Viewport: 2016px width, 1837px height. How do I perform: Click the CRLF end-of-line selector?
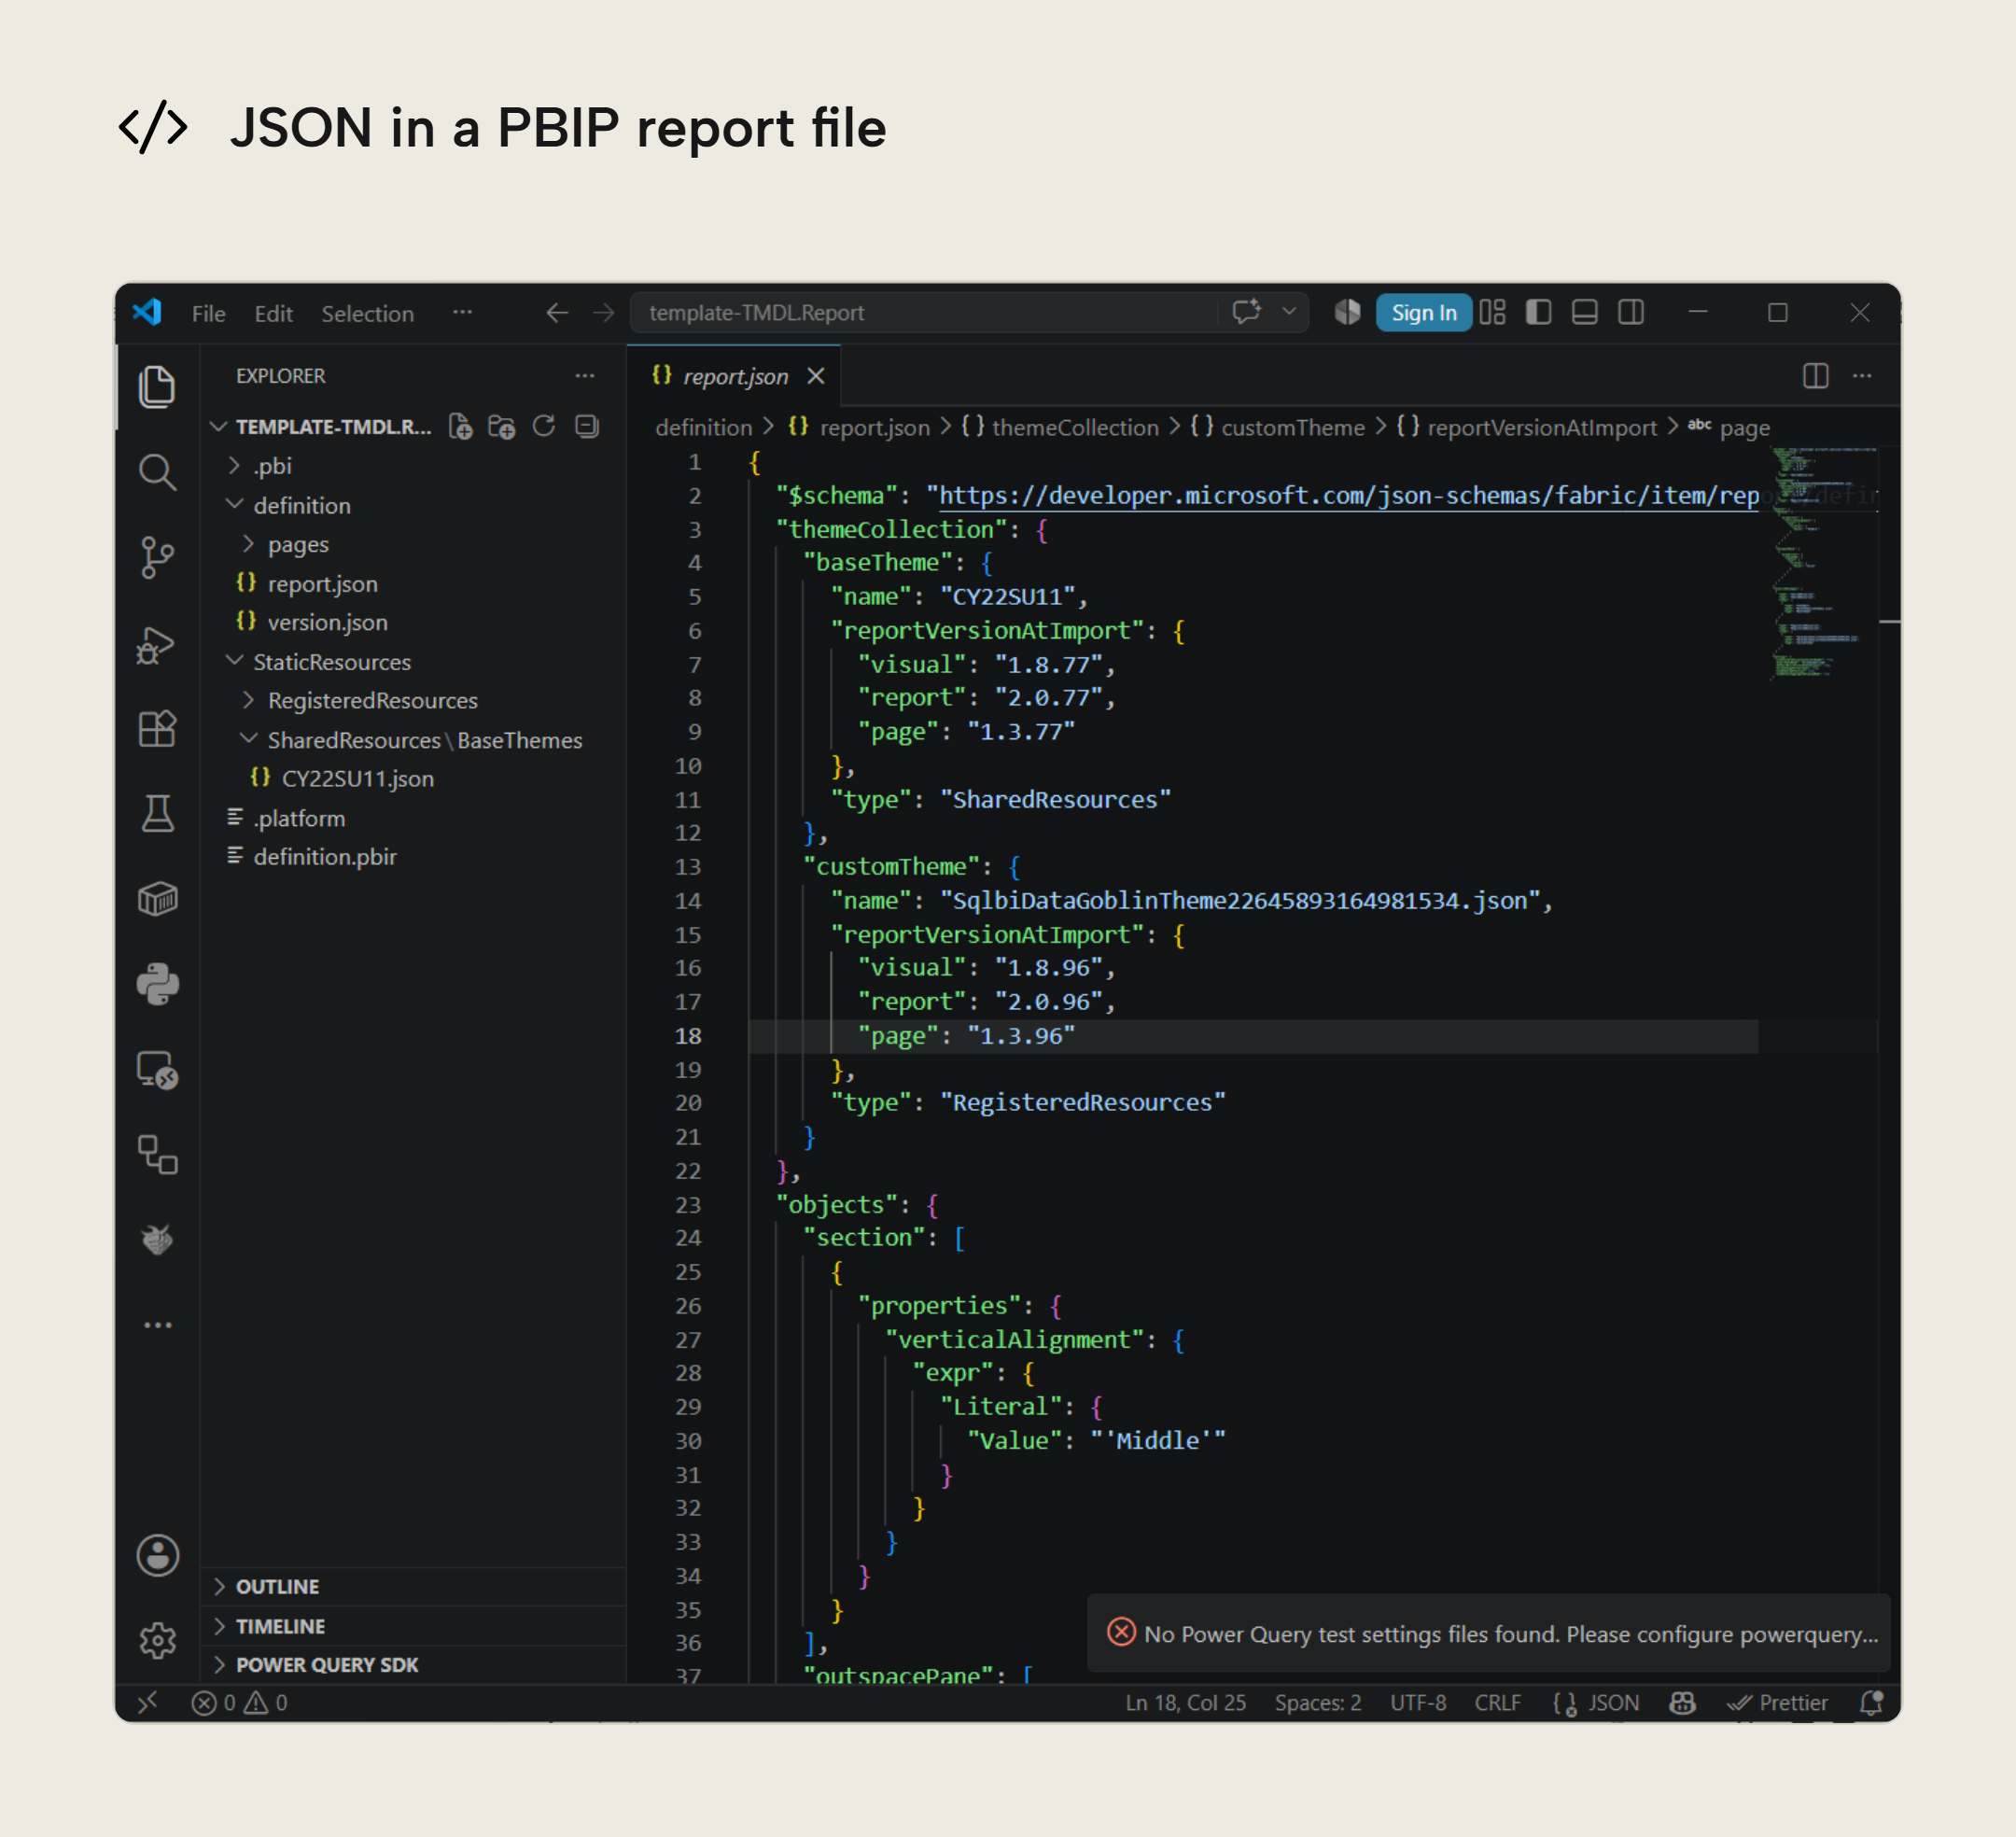point(1497,1702)
